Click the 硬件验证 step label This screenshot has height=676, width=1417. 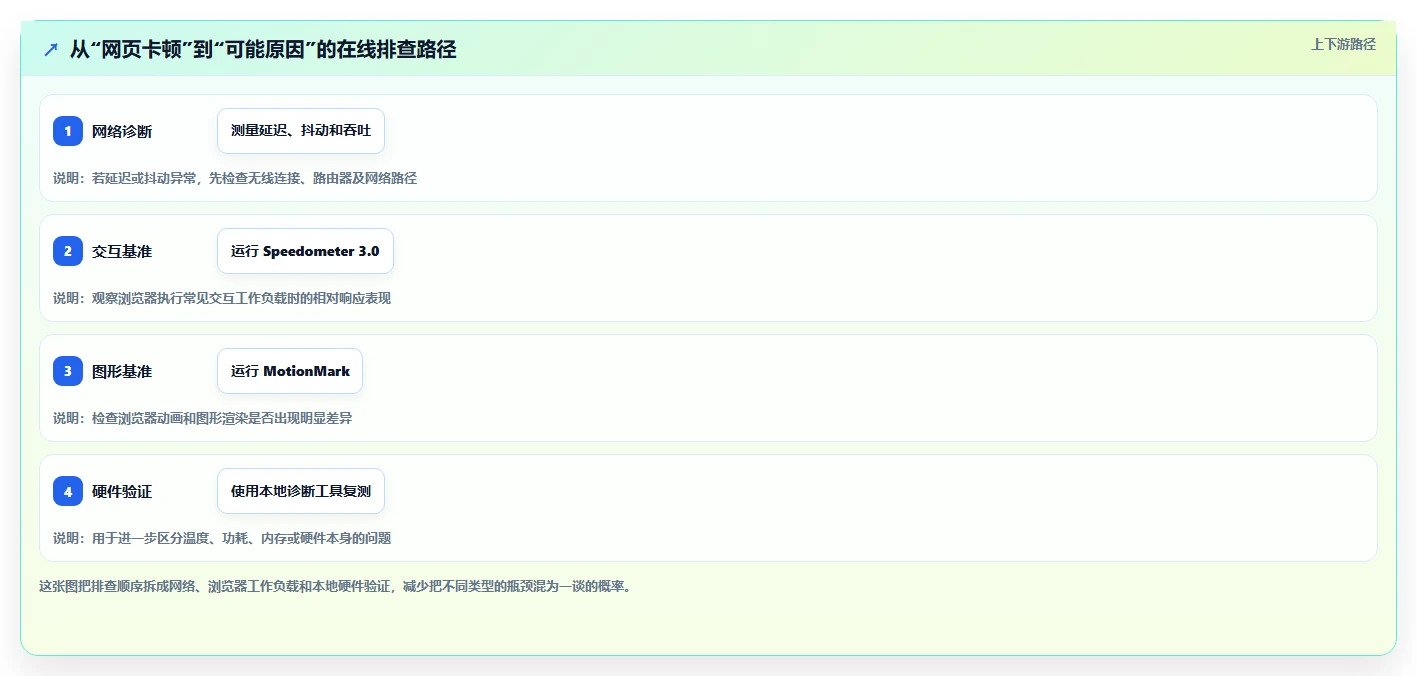coord(122,491)
